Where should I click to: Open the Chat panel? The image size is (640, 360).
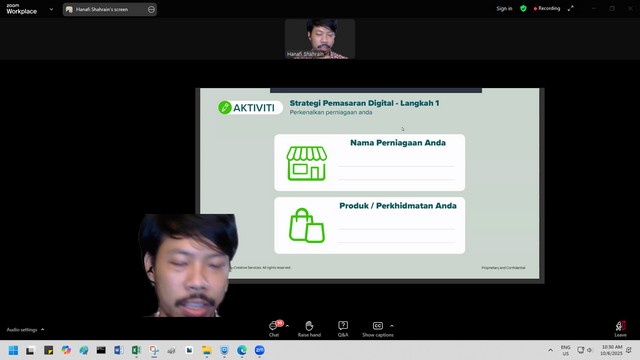pos(274,329)
